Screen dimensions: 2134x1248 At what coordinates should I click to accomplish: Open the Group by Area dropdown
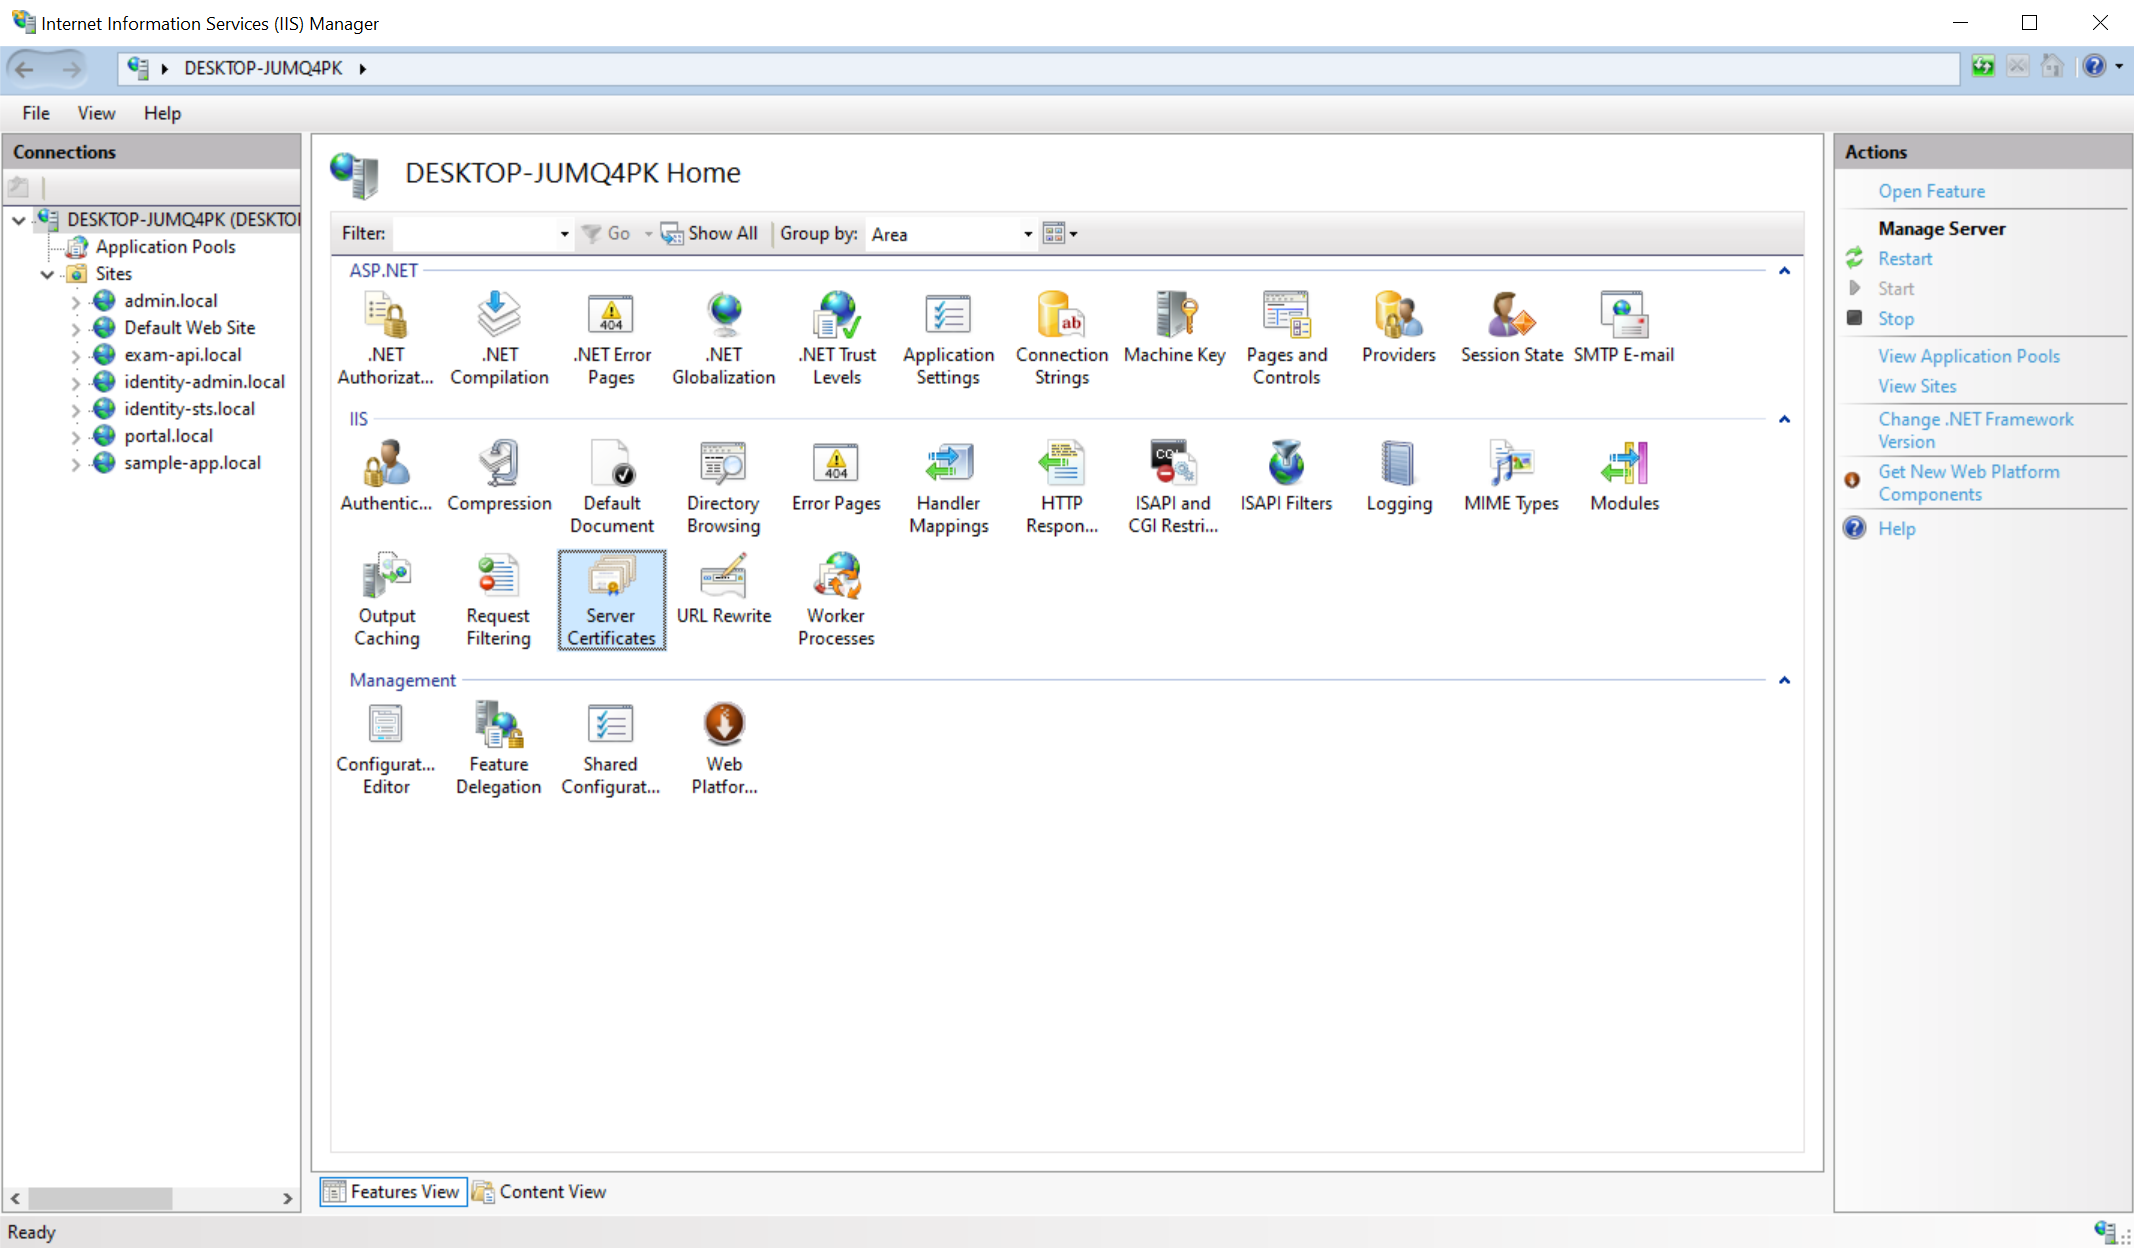click(1027, 234)
